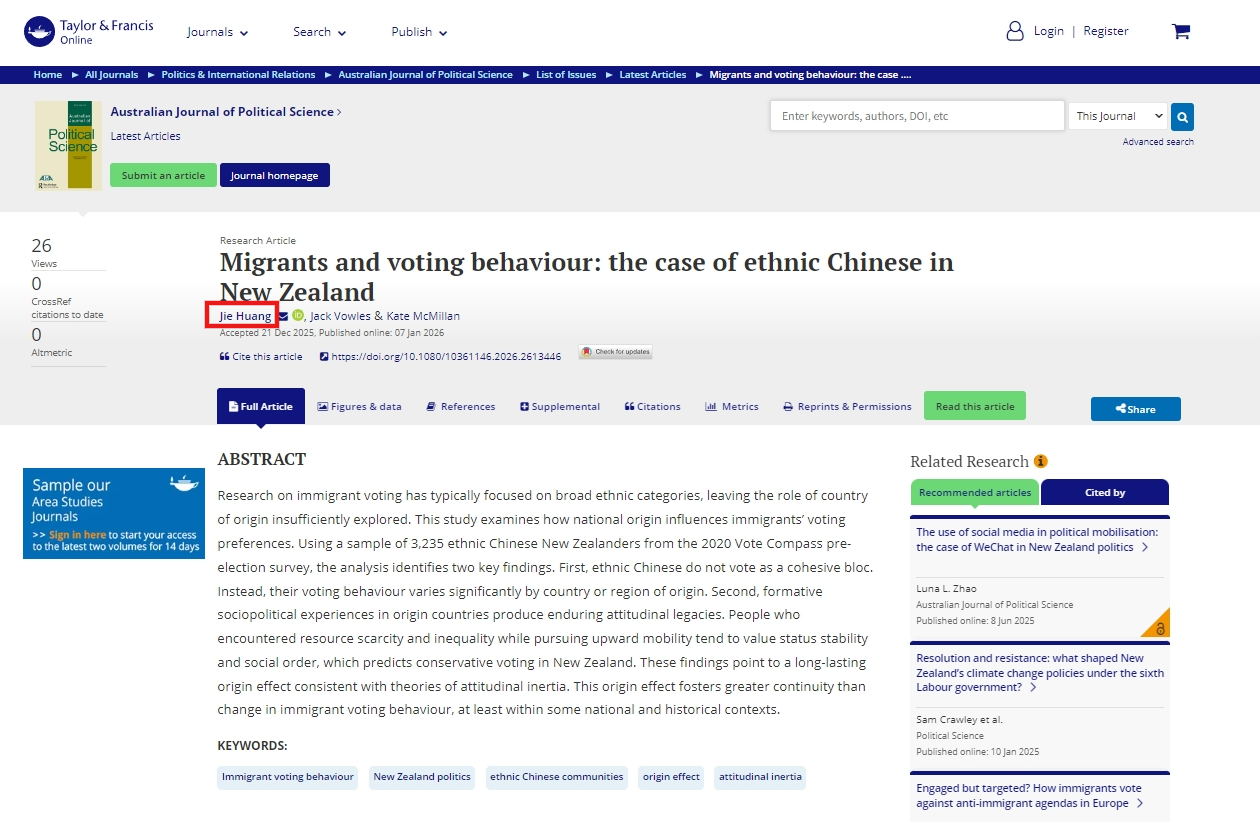Switch to the Cited by tab
Screen dimensions: 1260x822
pos(1104,492)
